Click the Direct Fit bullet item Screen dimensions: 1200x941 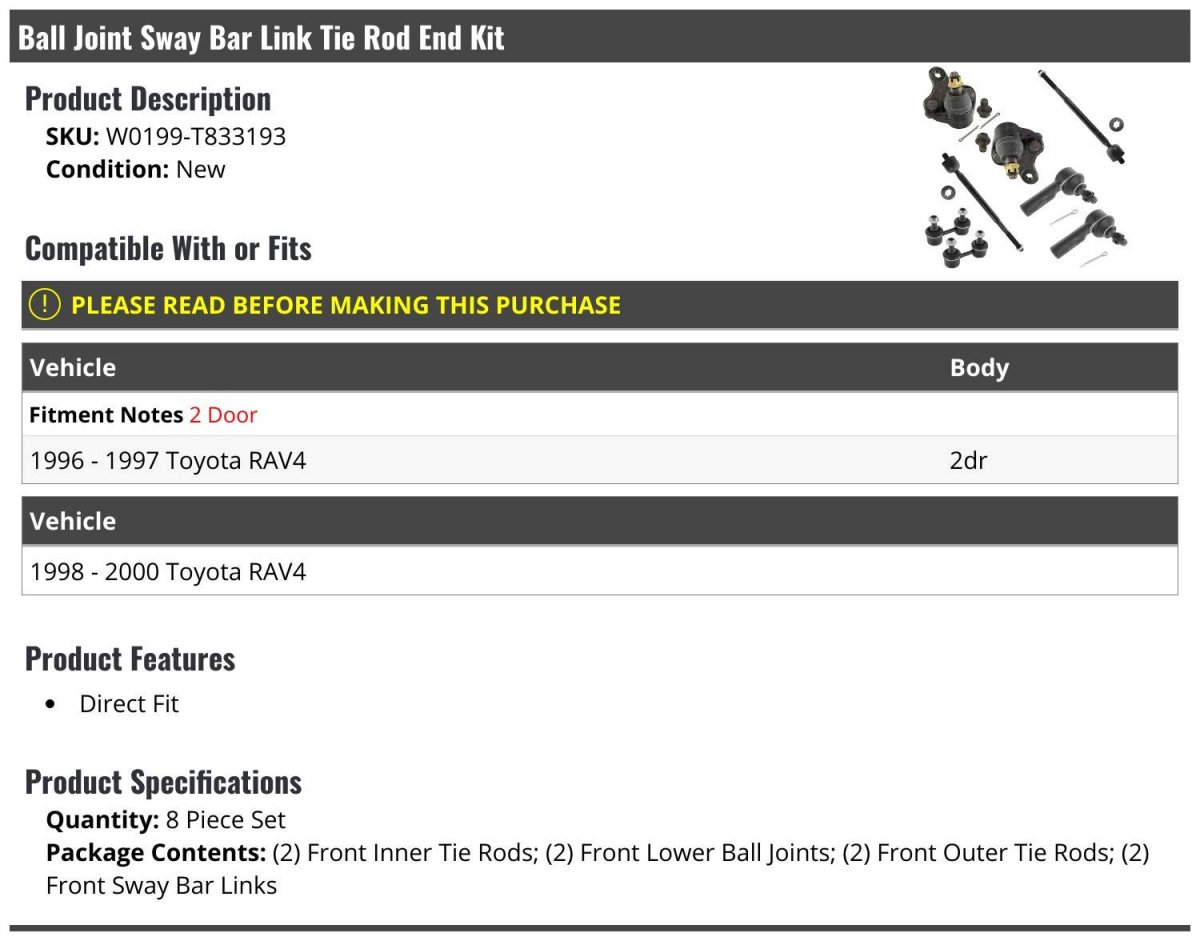[129, 704]
